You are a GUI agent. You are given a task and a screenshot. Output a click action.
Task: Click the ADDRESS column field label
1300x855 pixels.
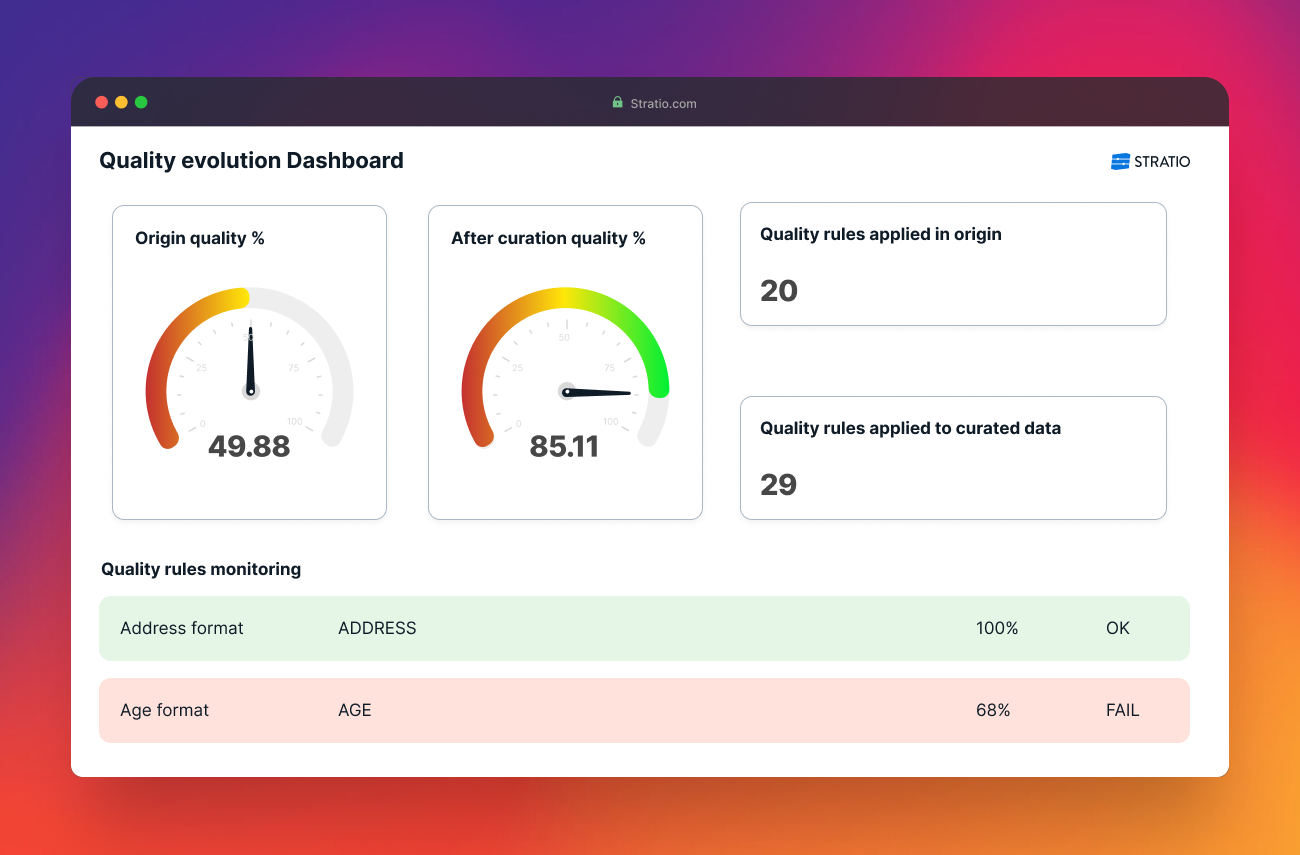point(377,628)
